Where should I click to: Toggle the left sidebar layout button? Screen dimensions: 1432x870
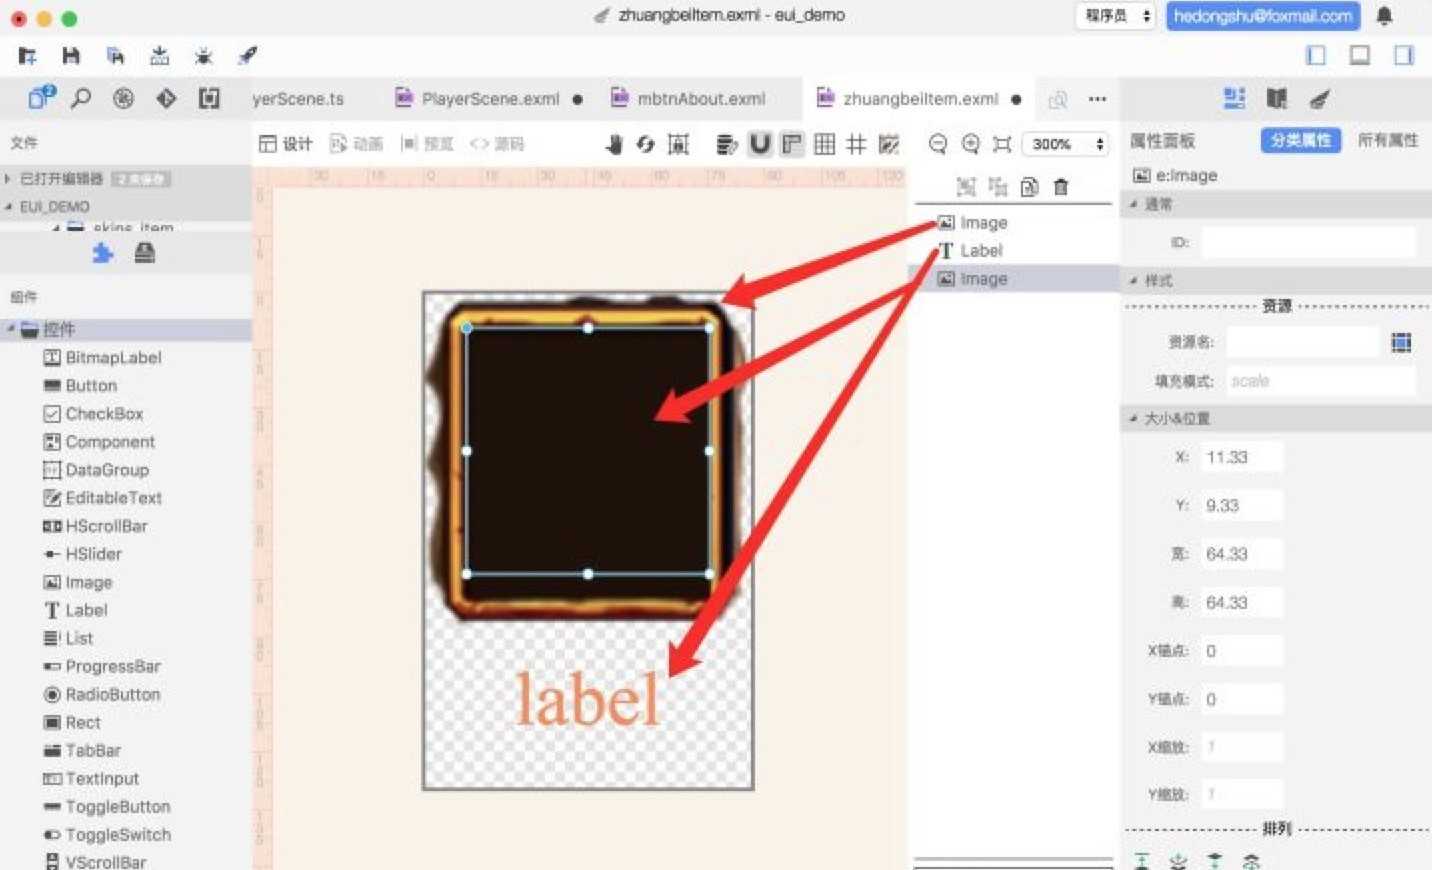pos(1316,55)
